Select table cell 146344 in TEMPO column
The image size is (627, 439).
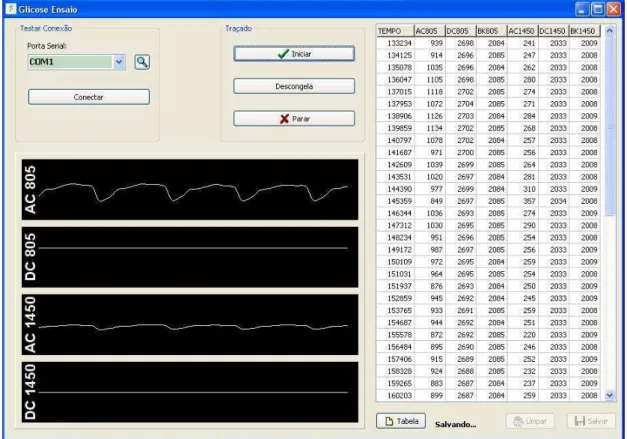coord(395,213)
